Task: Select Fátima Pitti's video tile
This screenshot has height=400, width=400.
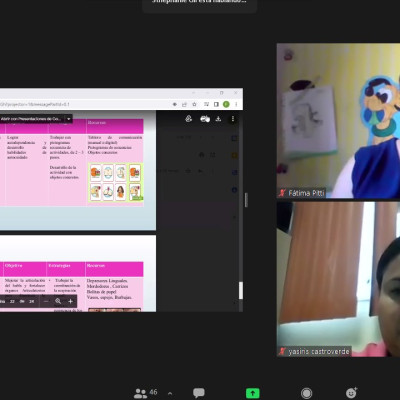Action: [338, 121]
